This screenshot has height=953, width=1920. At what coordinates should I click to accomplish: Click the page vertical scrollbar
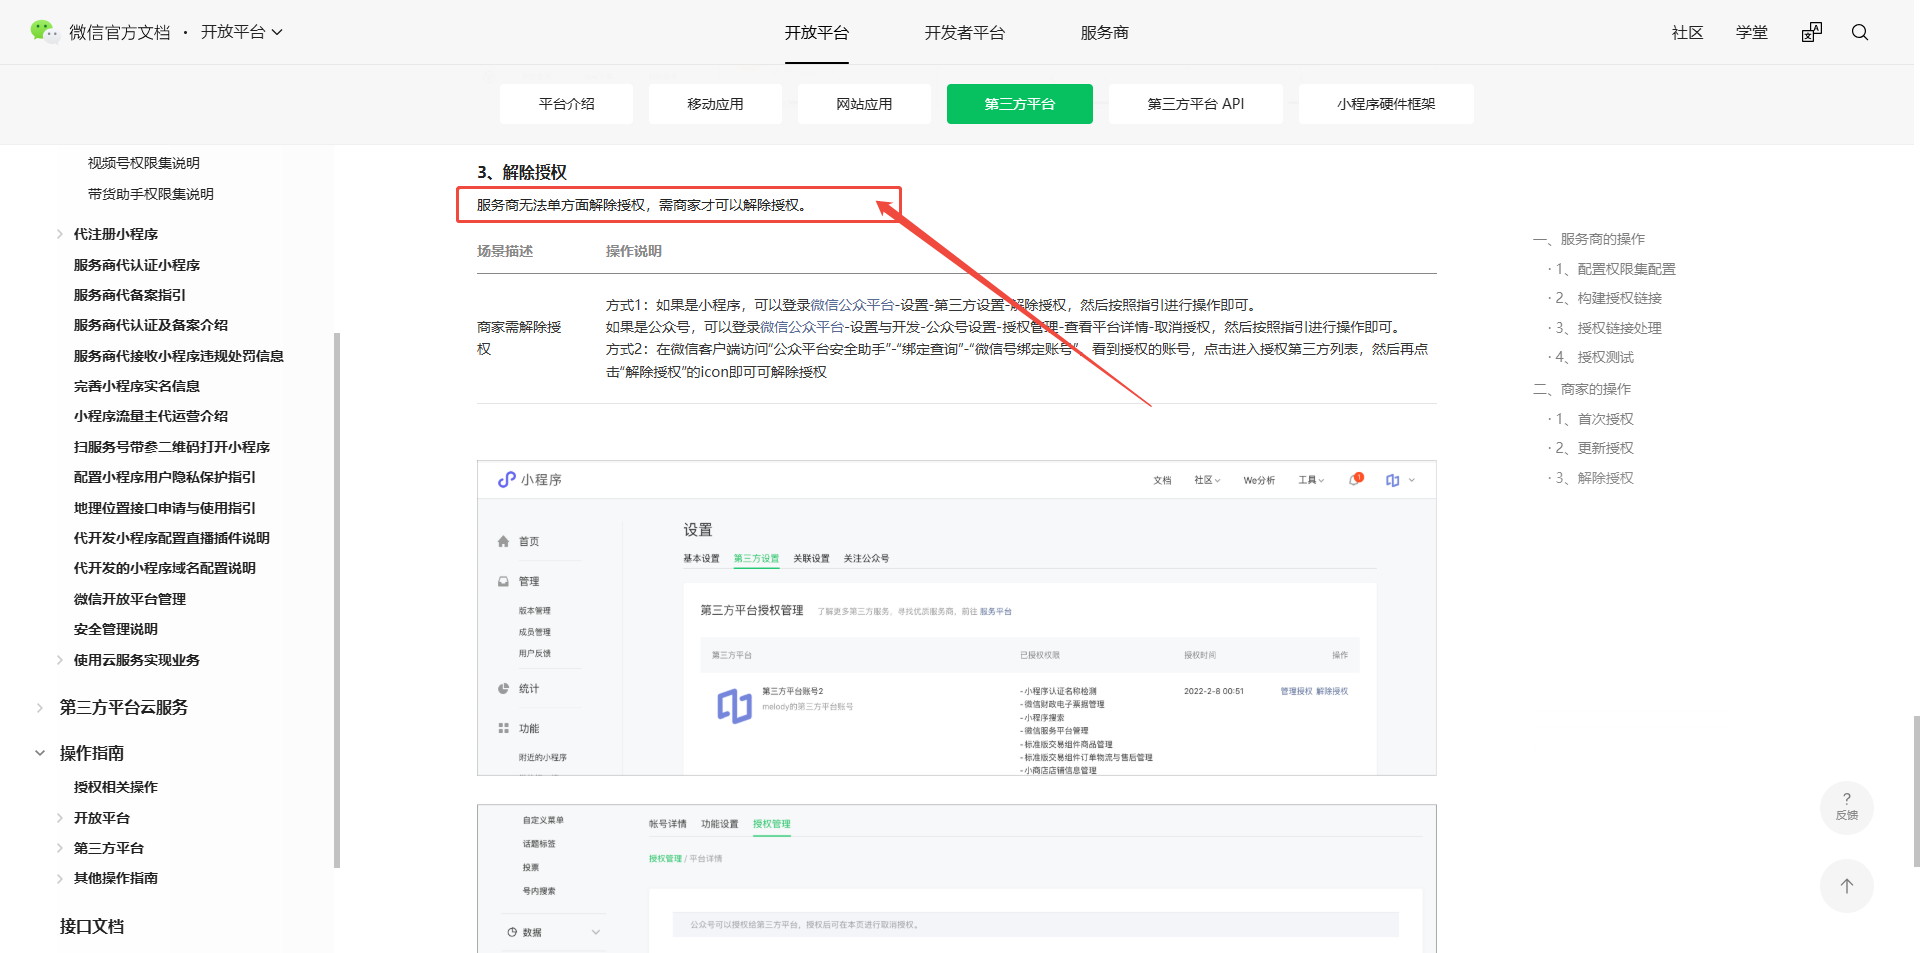click(x=1916, y=790)
